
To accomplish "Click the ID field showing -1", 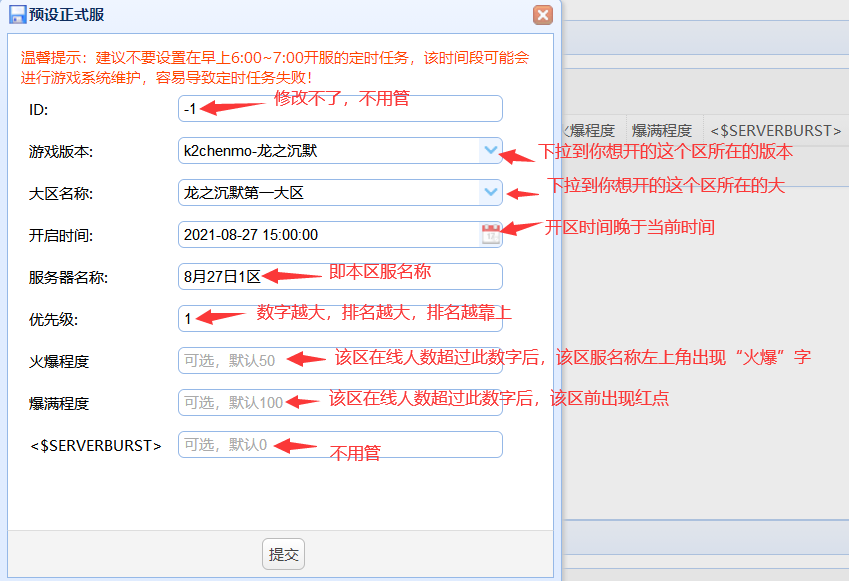I will click(340, 108).
